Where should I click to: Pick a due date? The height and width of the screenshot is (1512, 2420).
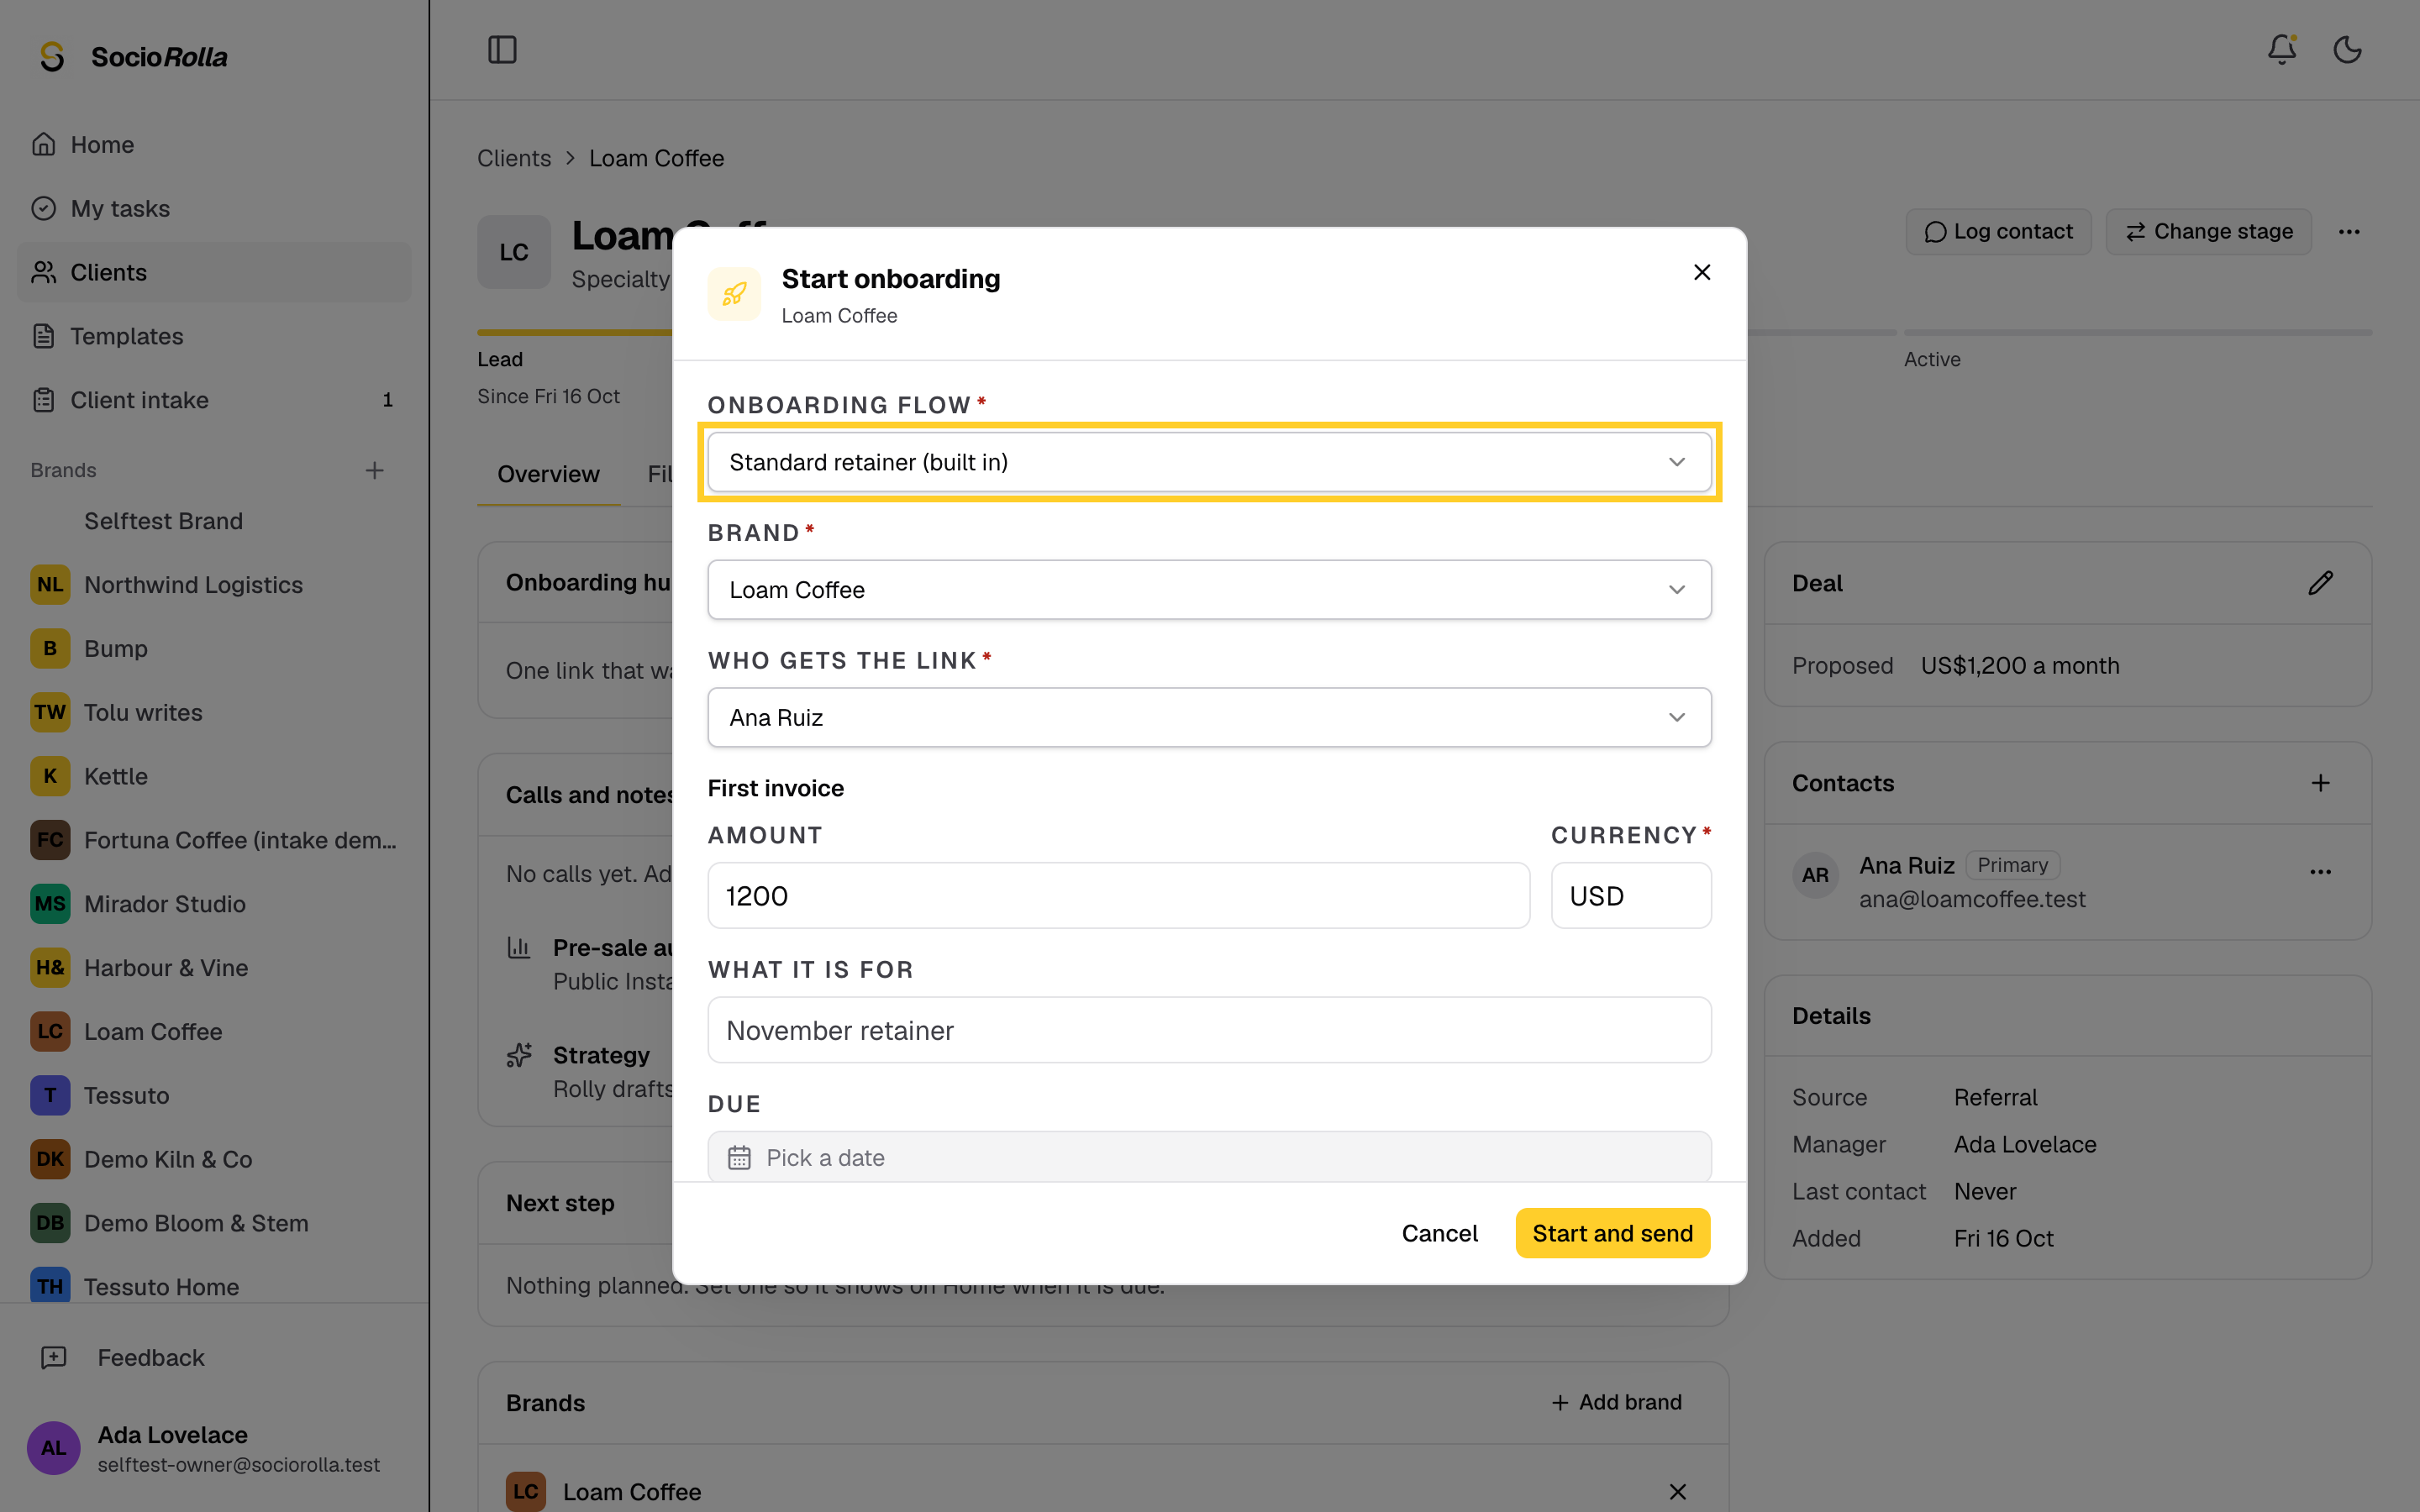coord(1209,1157)
